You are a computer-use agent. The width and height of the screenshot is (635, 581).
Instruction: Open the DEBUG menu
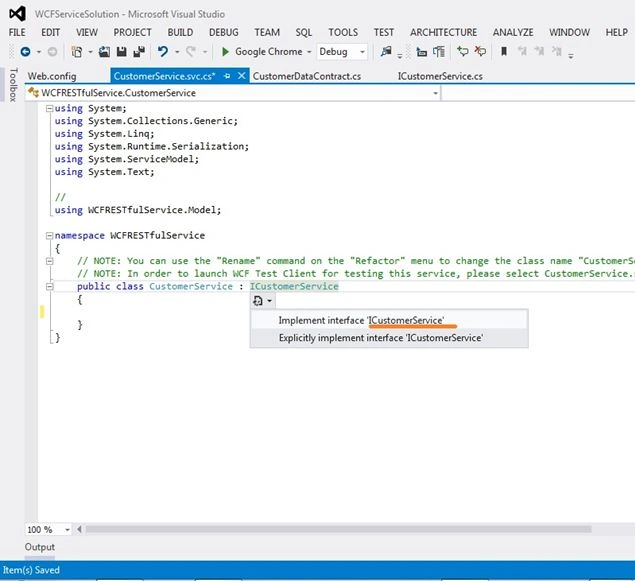coord(224,32)
